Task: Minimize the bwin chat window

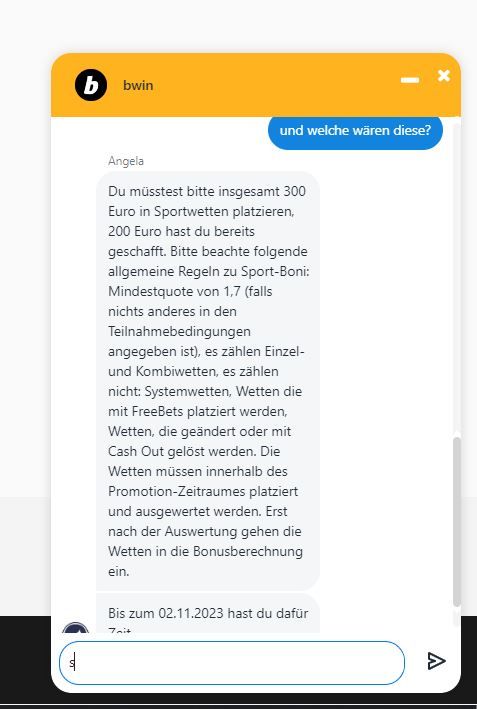Action: [x=410, y=80]
